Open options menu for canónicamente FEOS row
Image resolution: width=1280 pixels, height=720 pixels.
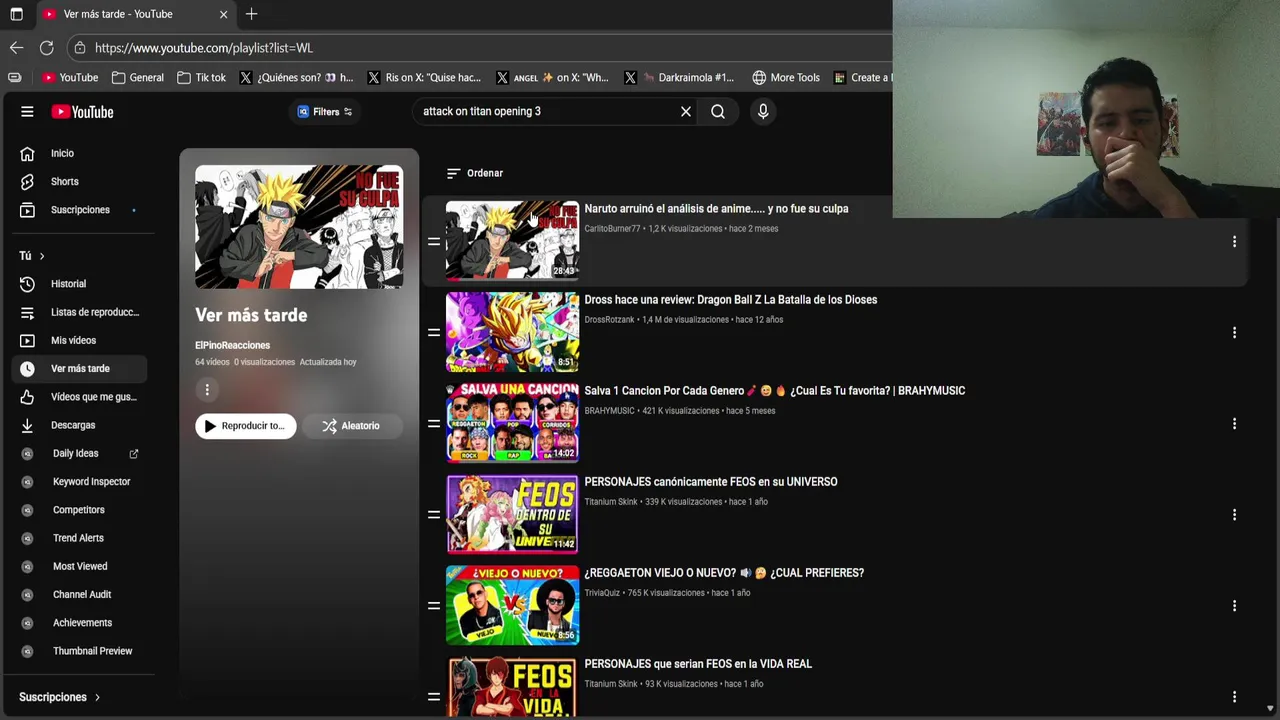coord(1234,515)
